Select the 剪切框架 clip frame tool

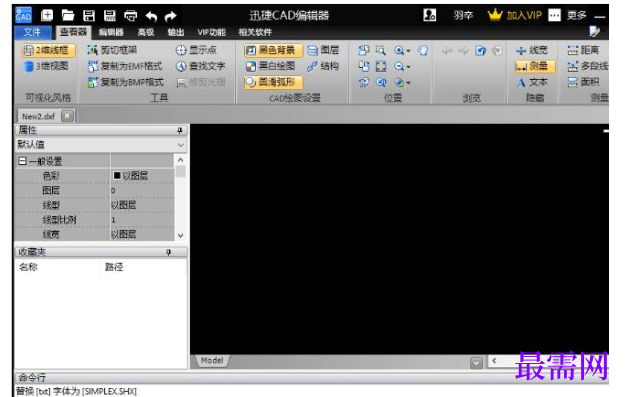[x=112, y=50]
